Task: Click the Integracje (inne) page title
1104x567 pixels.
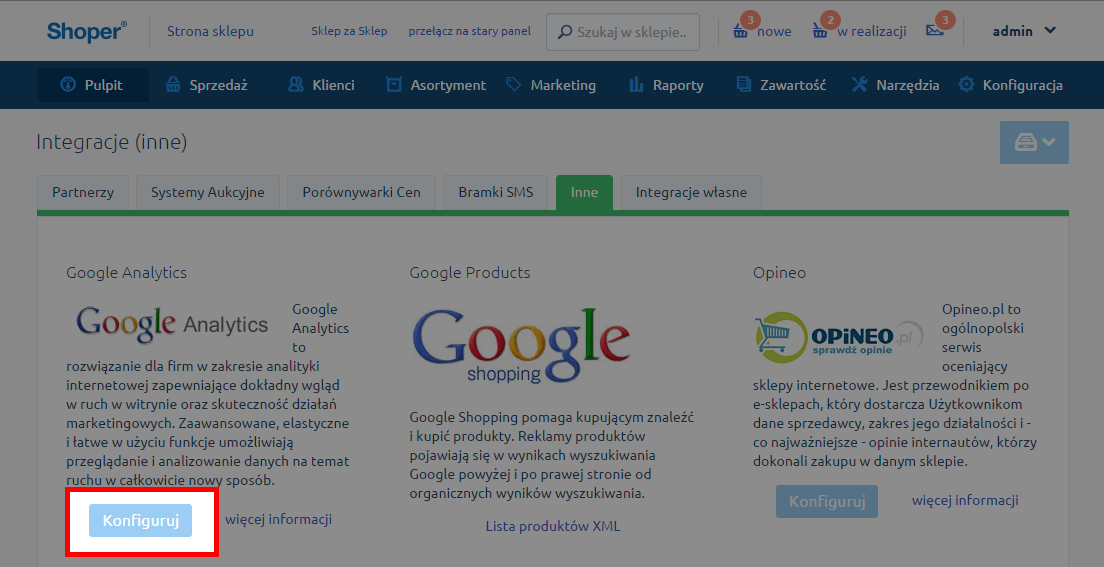Action: click(112, 143)
